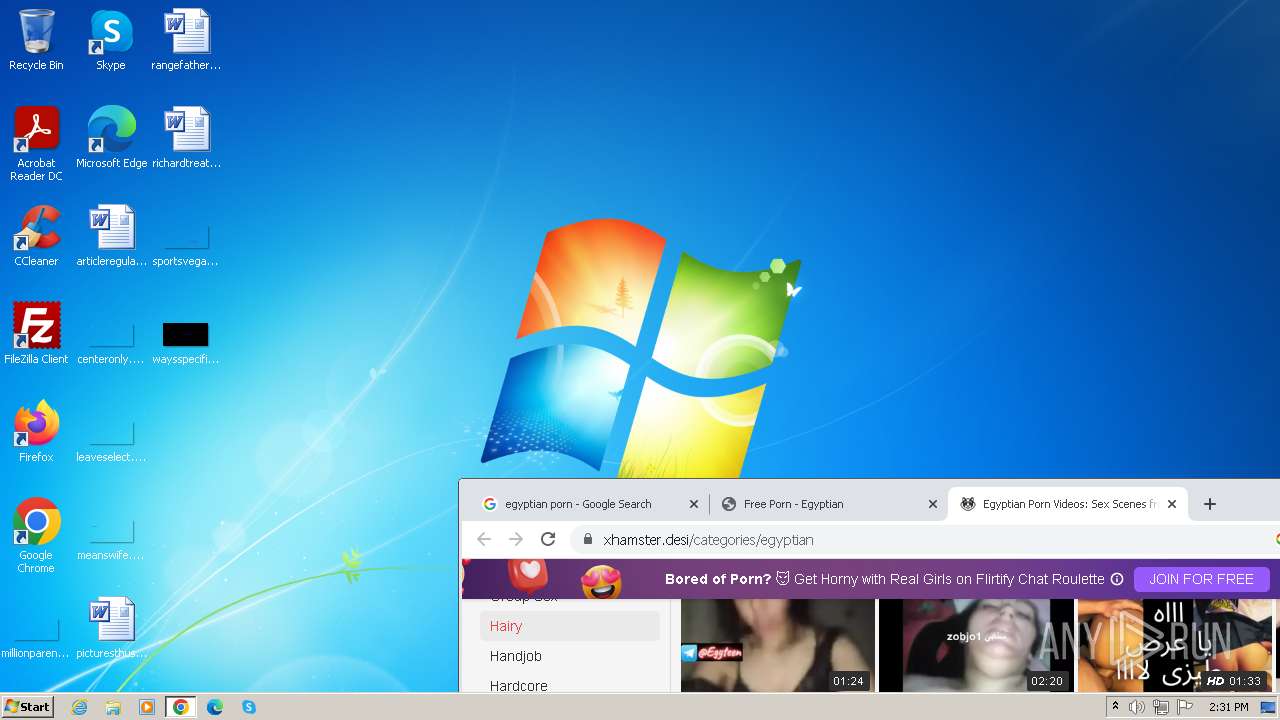Open the Skype icon in the taskbar
This screenshot has height=720, width=1280.
pyautogui.click(x=249, y=707)
